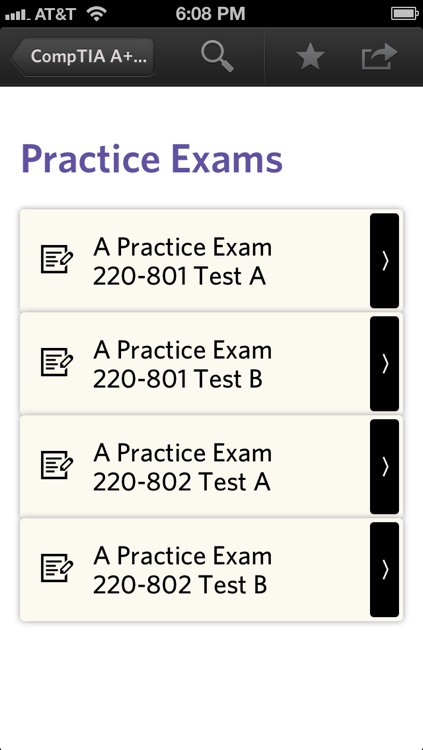Tap notepad icon for 220-801 Test B
423x750 pixels.
click(56, 363)
